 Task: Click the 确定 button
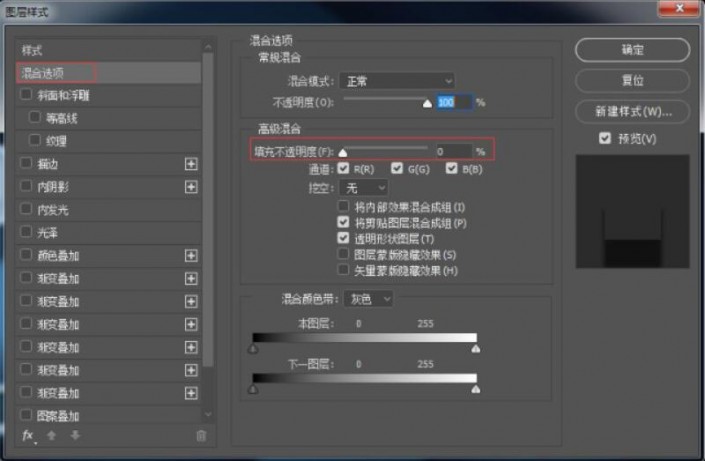[x=632, y=50]
